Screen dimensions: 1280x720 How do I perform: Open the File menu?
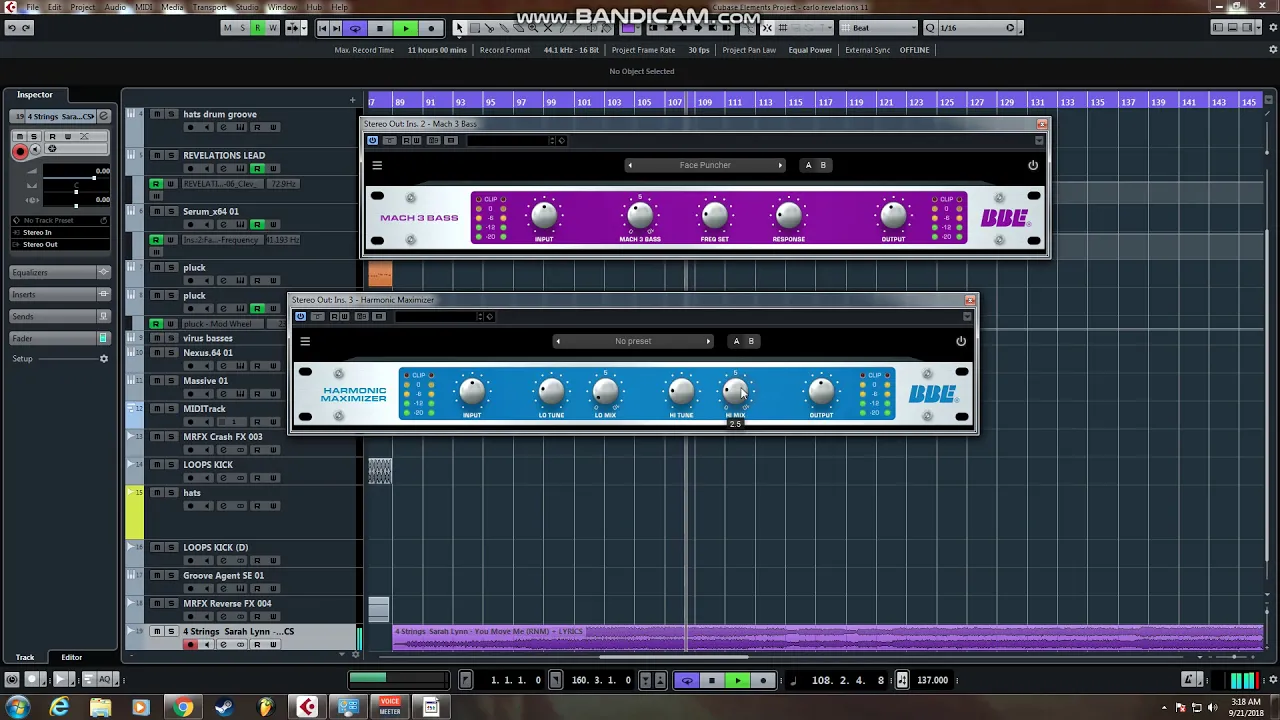click(32, 7)
